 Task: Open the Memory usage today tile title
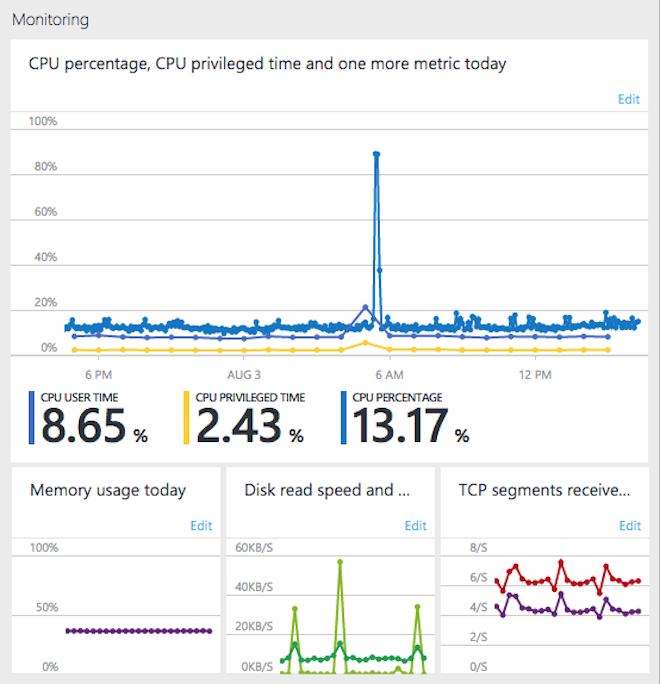click(108, 491)
